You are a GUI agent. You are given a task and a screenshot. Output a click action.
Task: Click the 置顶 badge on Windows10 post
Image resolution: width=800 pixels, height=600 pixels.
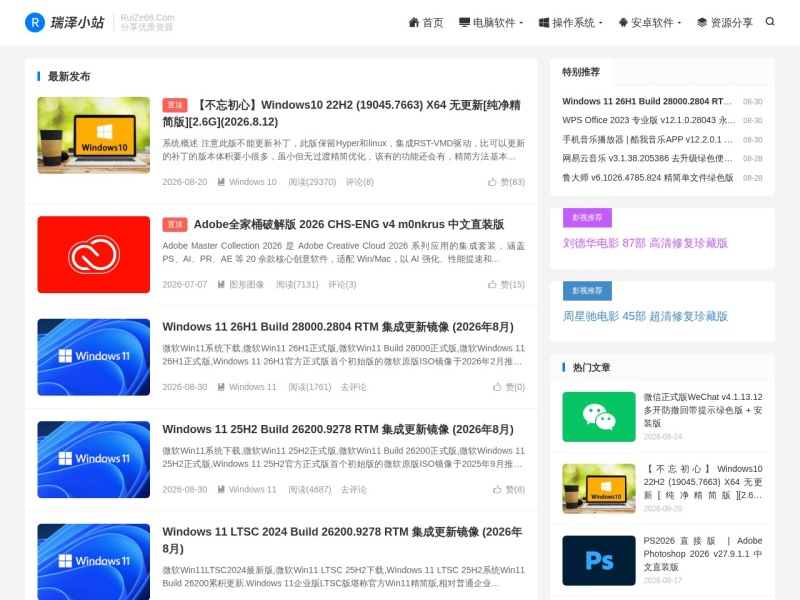point(175,105)
